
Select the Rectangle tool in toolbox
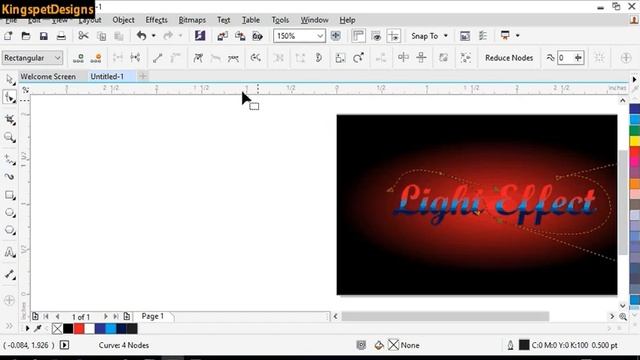10,195
